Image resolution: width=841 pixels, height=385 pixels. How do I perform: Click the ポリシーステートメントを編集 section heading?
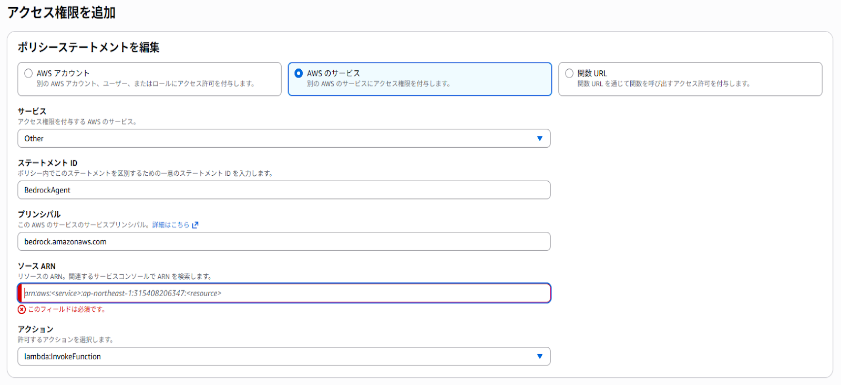pos(88,48)
